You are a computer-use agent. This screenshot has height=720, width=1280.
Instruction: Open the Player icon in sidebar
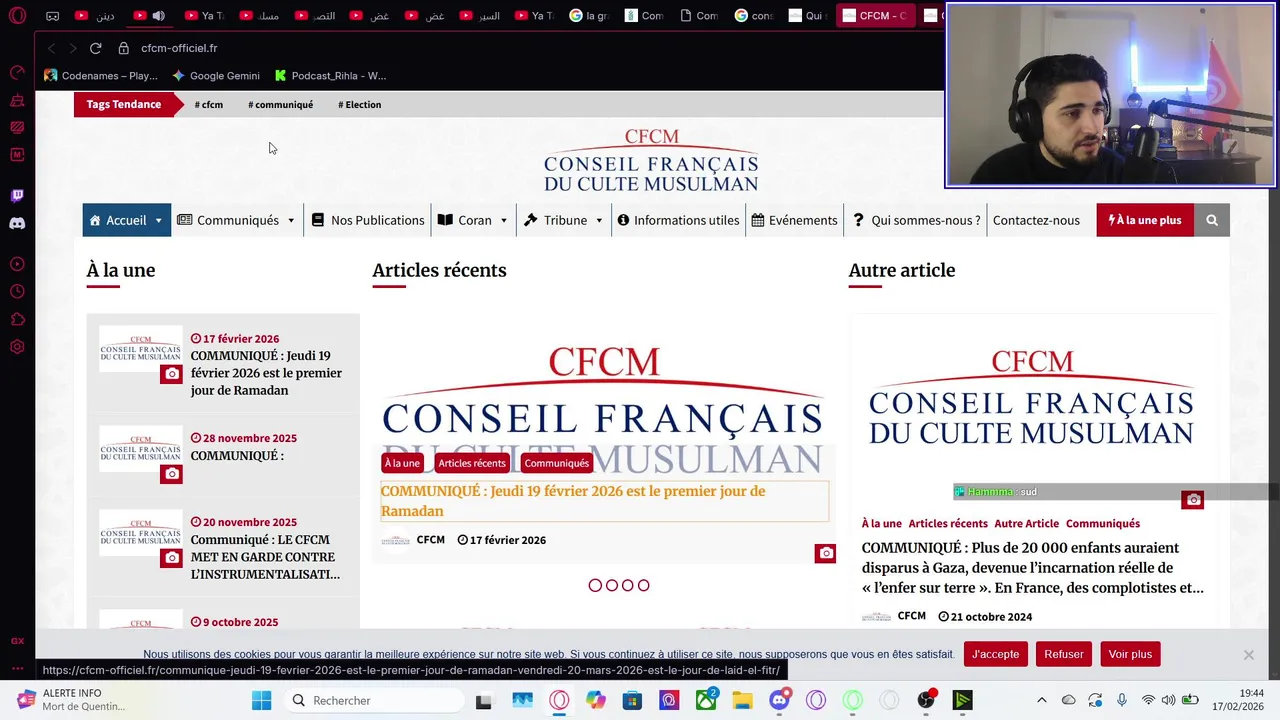coord(17,264)
